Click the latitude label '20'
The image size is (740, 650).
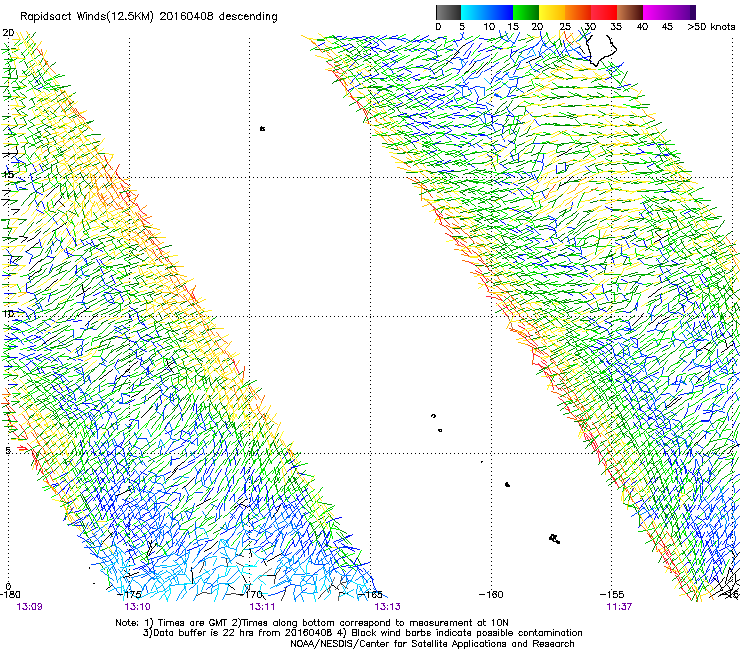8,33
